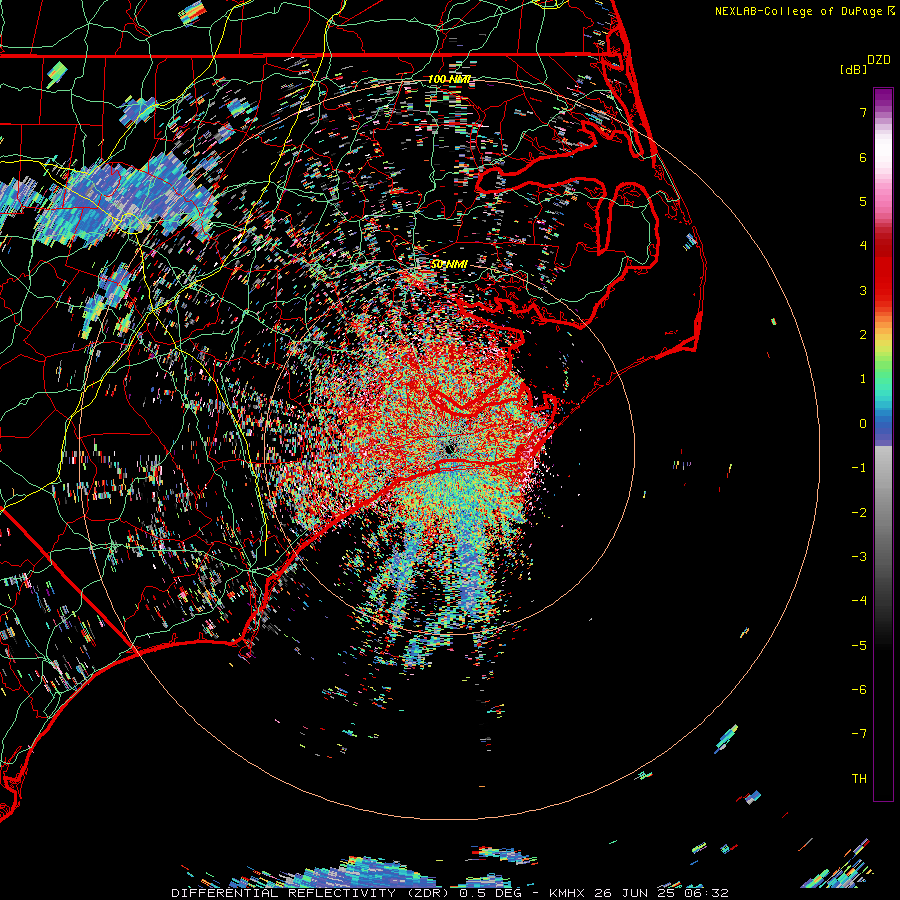Image resolution: width=900 pixels, height=900 pixels.
Task: Click the TH threshold label on the scale
Action: 859,778
